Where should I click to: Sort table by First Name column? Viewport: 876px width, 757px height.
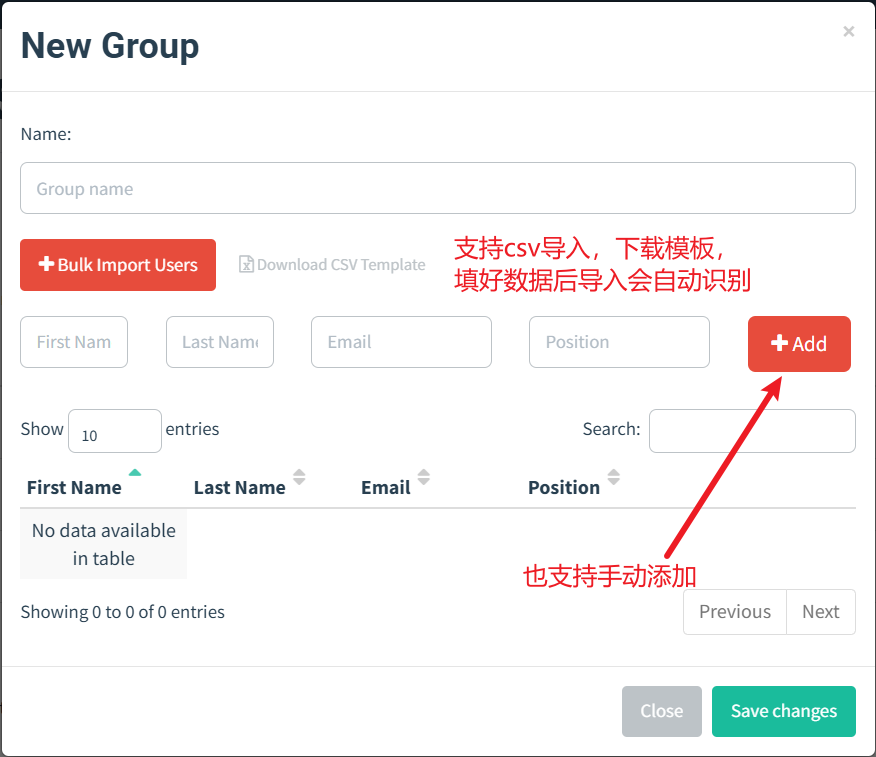pyautogui.click(x=75, y=487)
